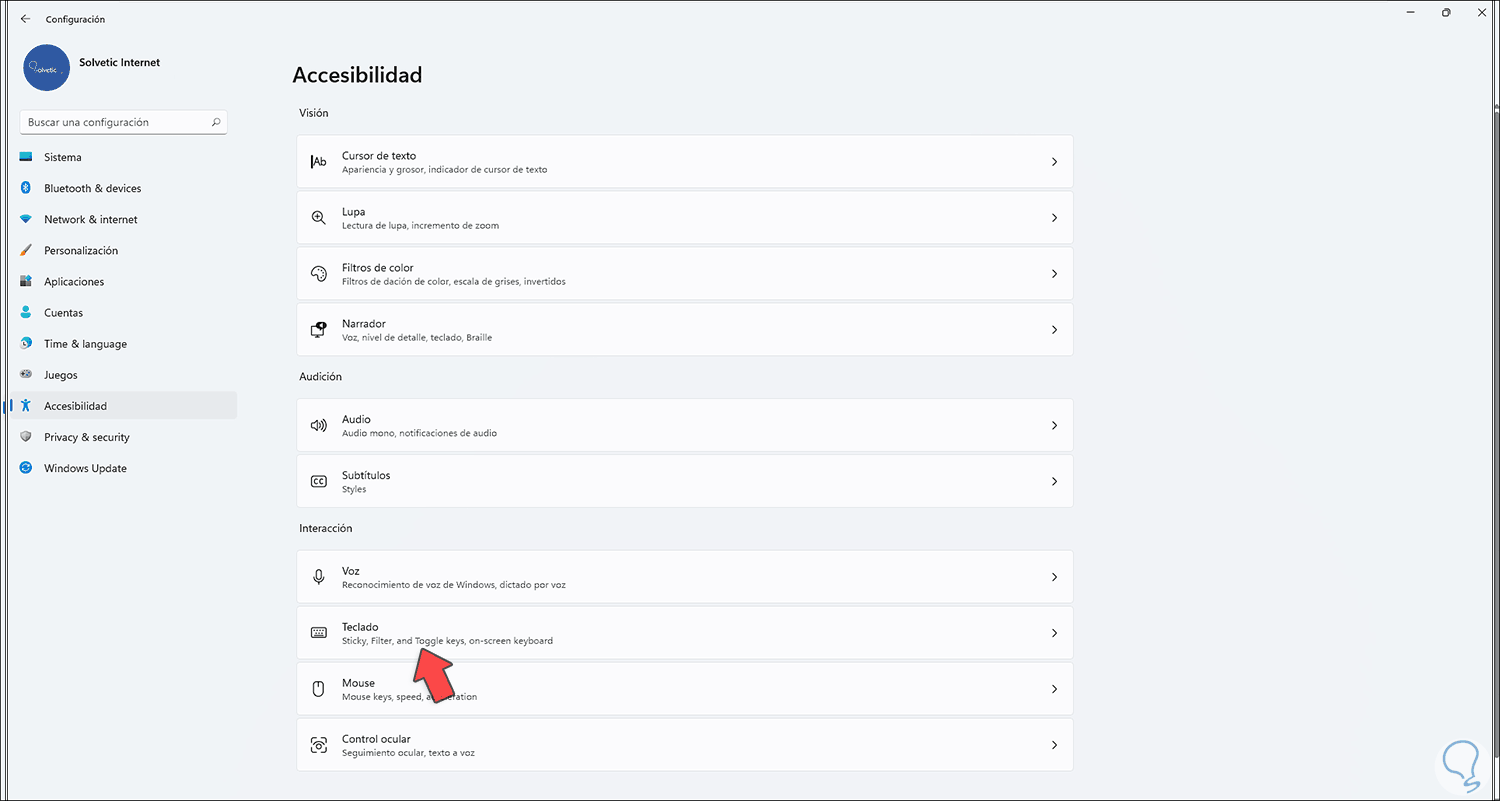Click the Narrador screen icon
Viewport: 1500px width, 801px height.
point(319,329)
